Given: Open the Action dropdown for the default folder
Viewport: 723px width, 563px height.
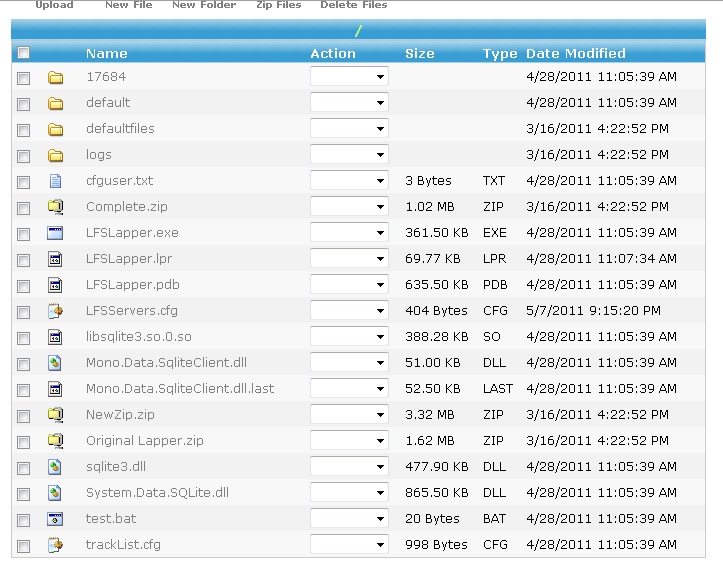Looking at the screenshot, I should pyautogui.click(x=349, y=102).
